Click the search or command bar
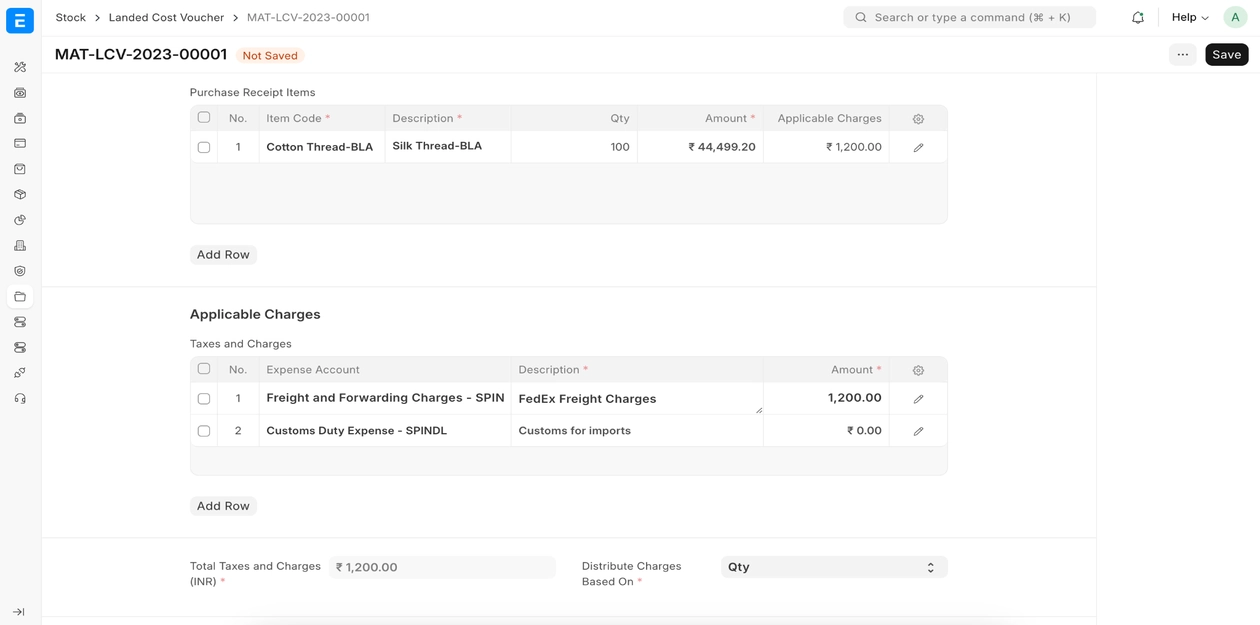This screenshot has height=625, width=1260. click(x=969, y=18)
